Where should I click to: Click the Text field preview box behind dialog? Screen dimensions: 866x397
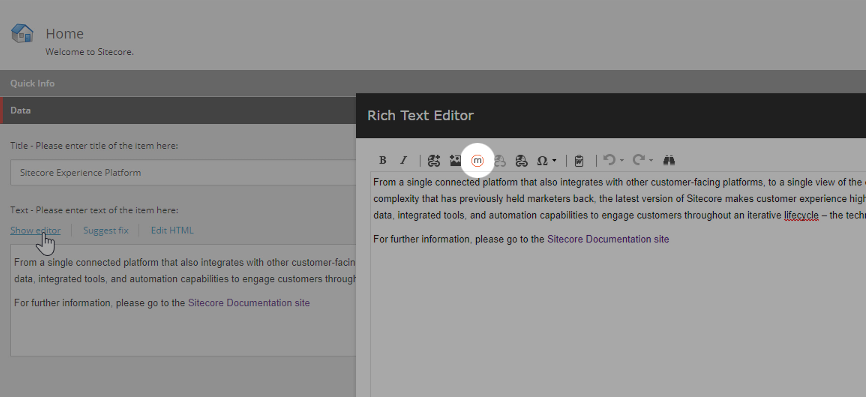click(183, 300)
